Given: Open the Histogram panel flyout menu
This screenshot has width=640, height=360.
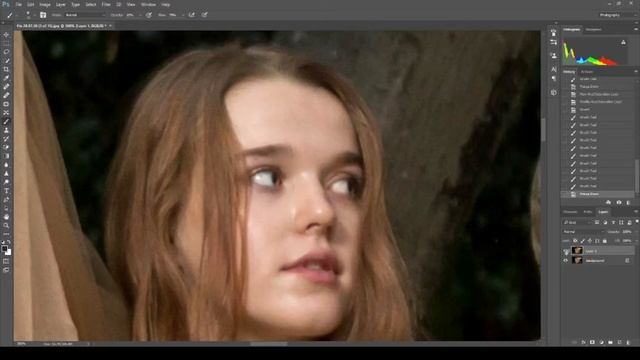Looking at the screenshot, I should [x=636, y=29].
